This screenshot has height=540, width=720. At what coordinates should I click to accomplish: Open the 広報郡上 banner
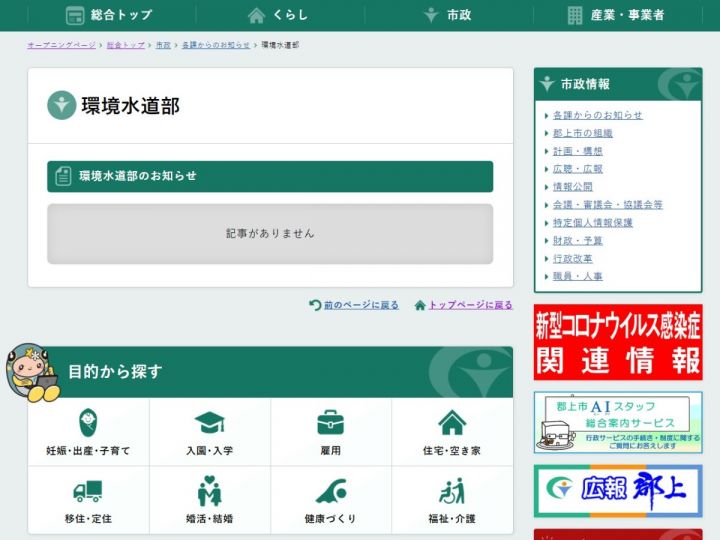pos(617,491)
